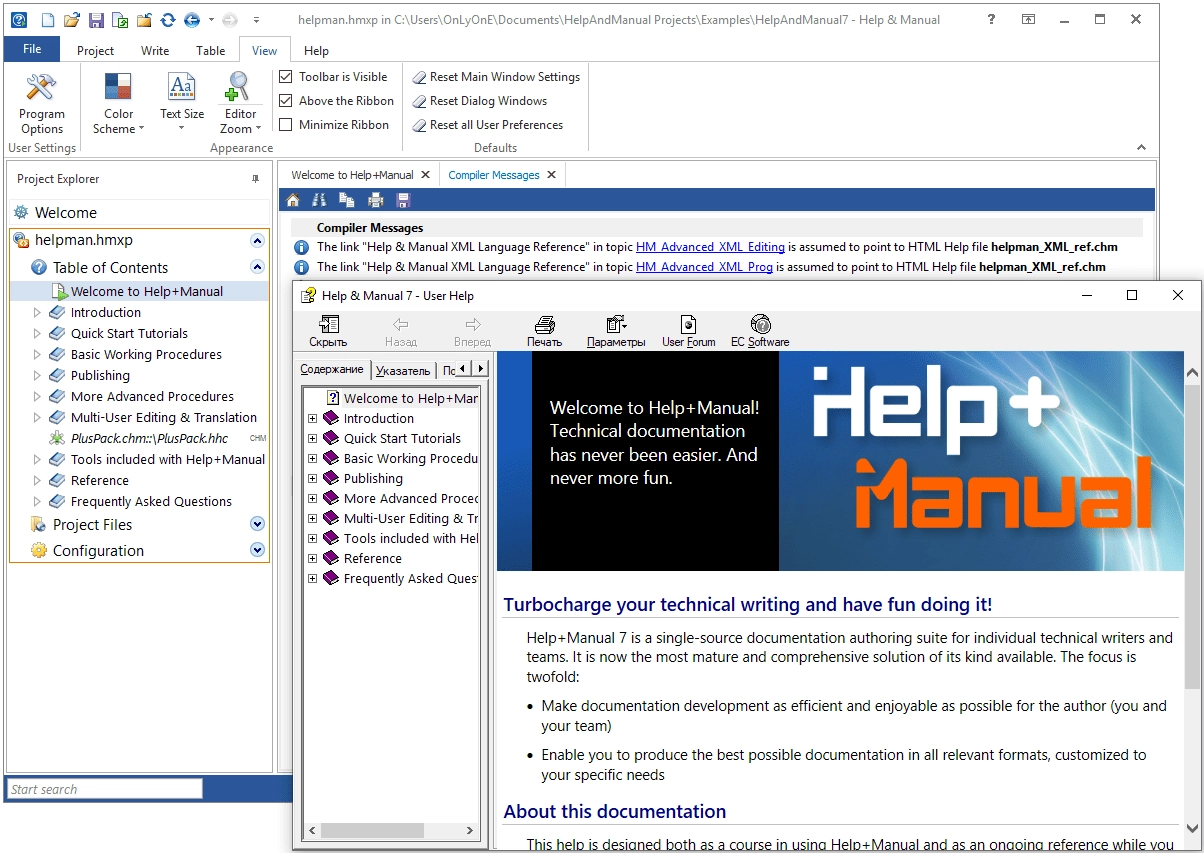This screenshot has width=1204, height=853.
Task: Customize quick access toolbar dropdown arrow
Action: click(256, 19)
